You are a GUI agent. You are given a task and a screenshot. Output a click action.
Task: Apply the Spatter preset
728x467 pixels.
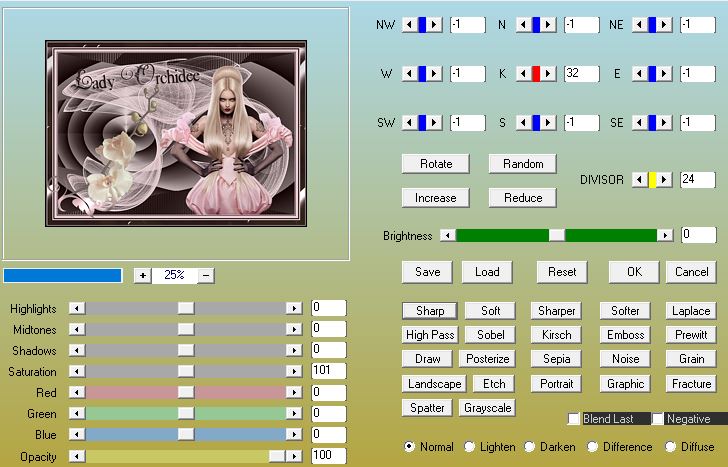pyautogui.click(x=427, y=408)
